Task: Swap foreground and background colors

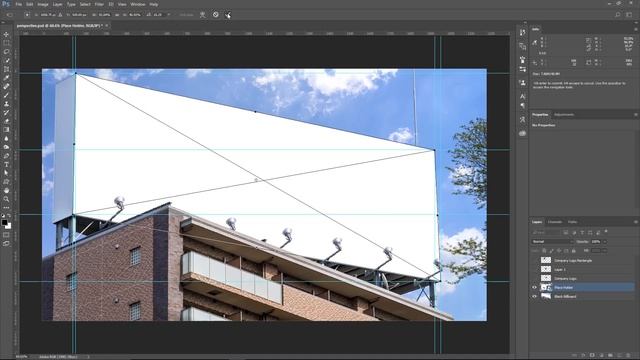Action: pos(9,216)
